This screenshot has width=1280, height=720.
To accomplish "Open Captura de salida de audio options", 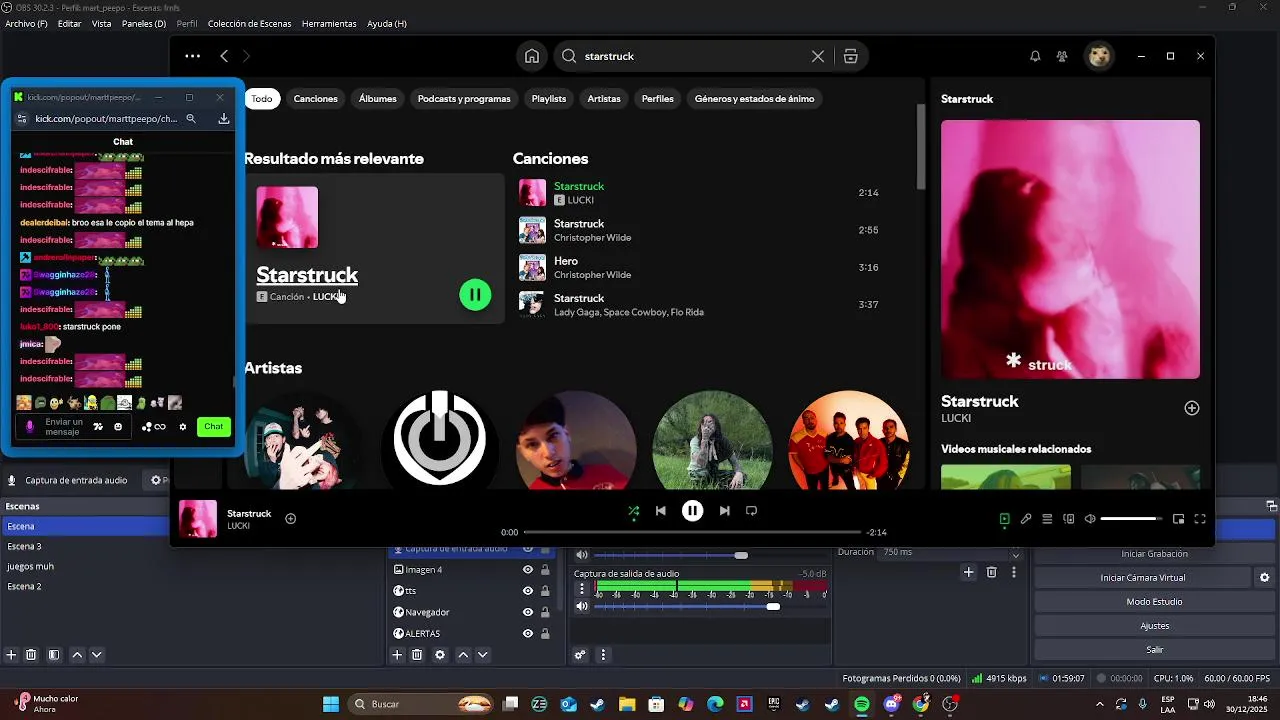I will click(582, 589).
